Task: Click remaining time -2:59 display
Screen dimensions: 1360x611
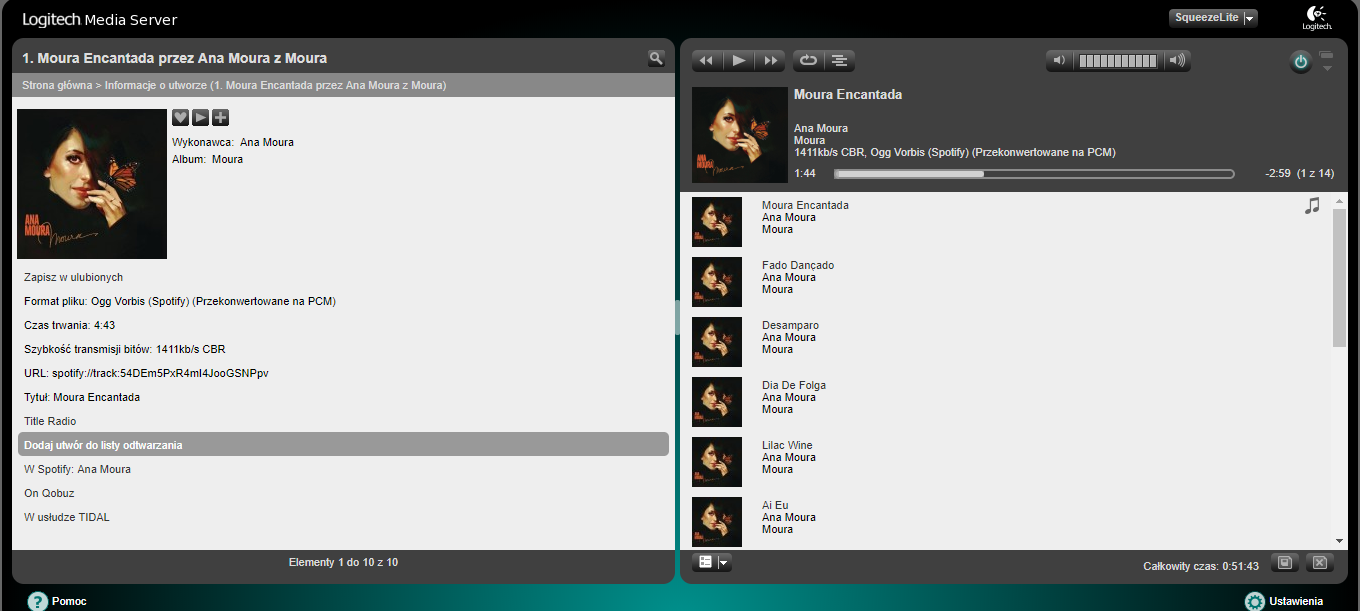Action: pos(1278,174)
